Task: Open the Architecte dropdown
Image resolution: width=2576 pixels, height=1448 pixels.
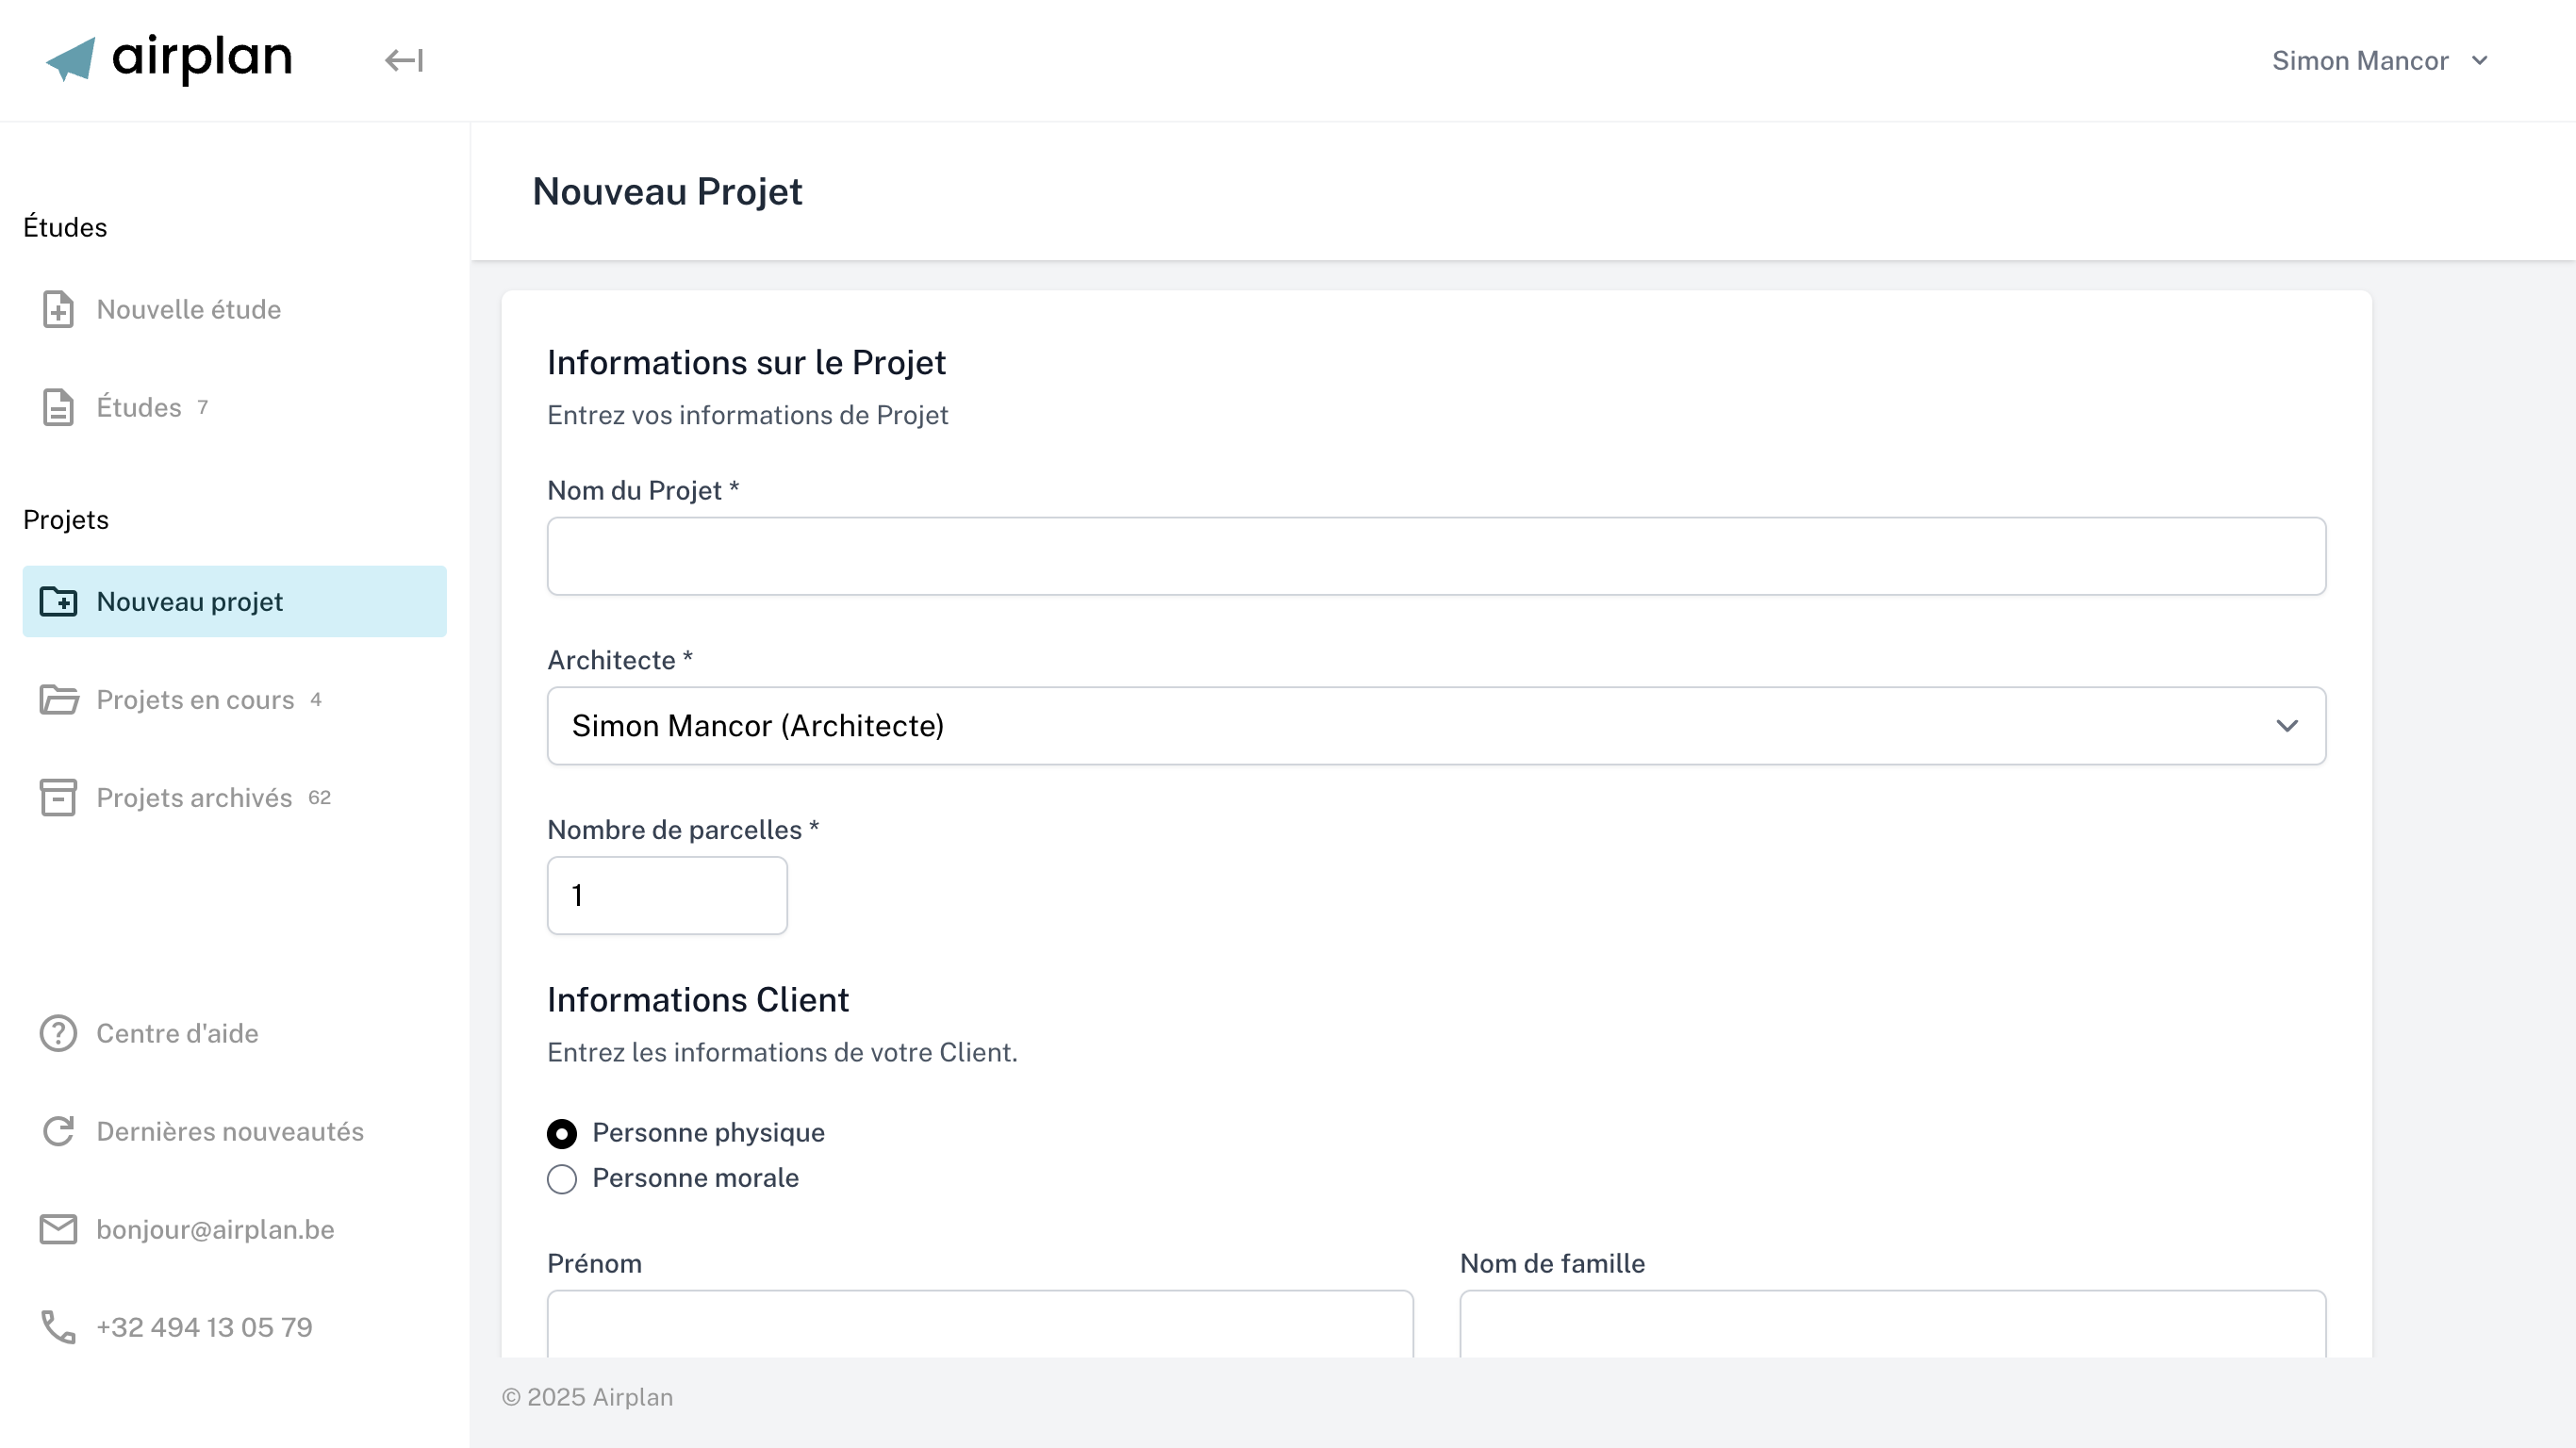Action: (x=1436, y=725)
